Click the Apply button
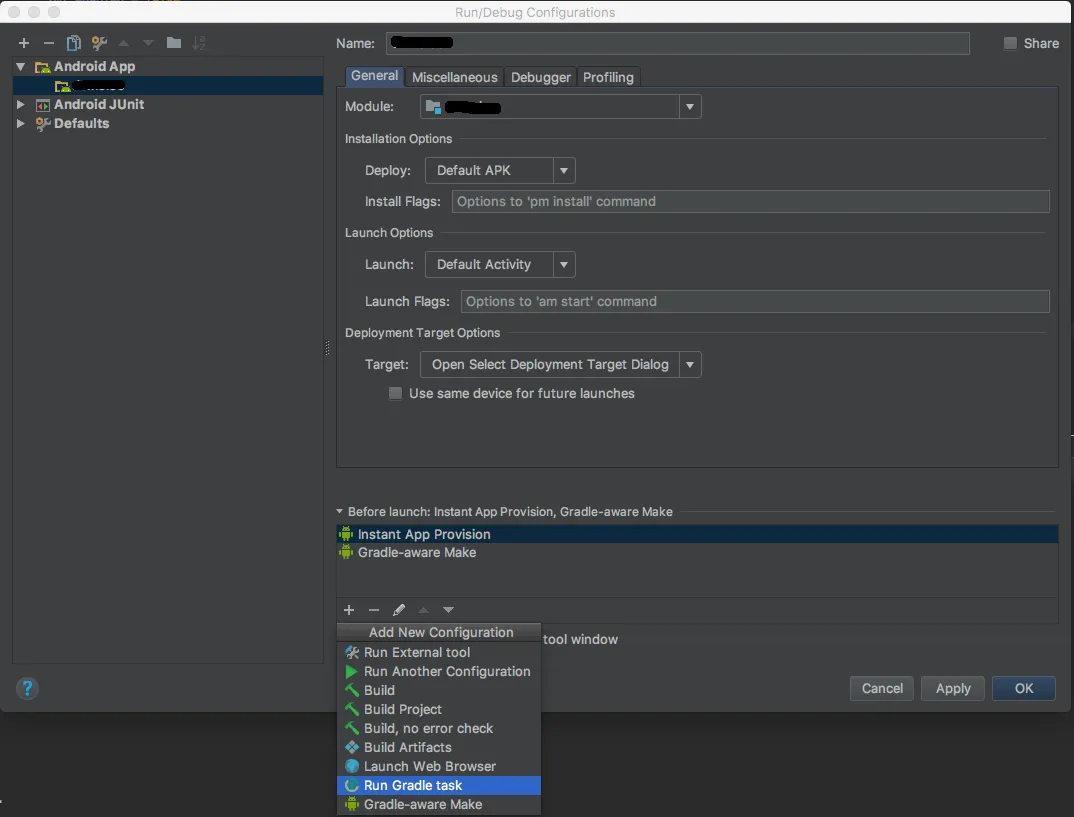Viewport: 1074px width, 817px height. point(953,688)
